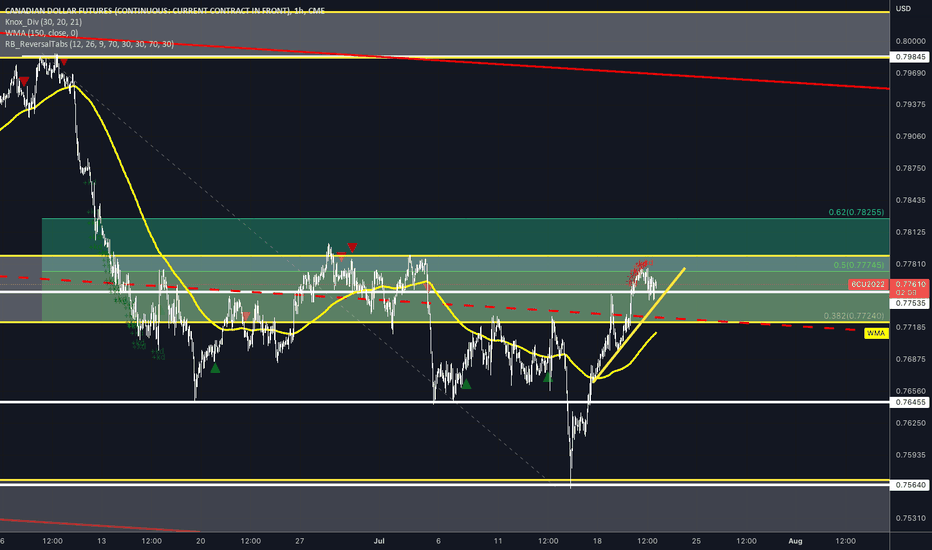Click the Canadian Dollar Futures chart title
The width and height of the screenshot is (932, 550).
165,11
